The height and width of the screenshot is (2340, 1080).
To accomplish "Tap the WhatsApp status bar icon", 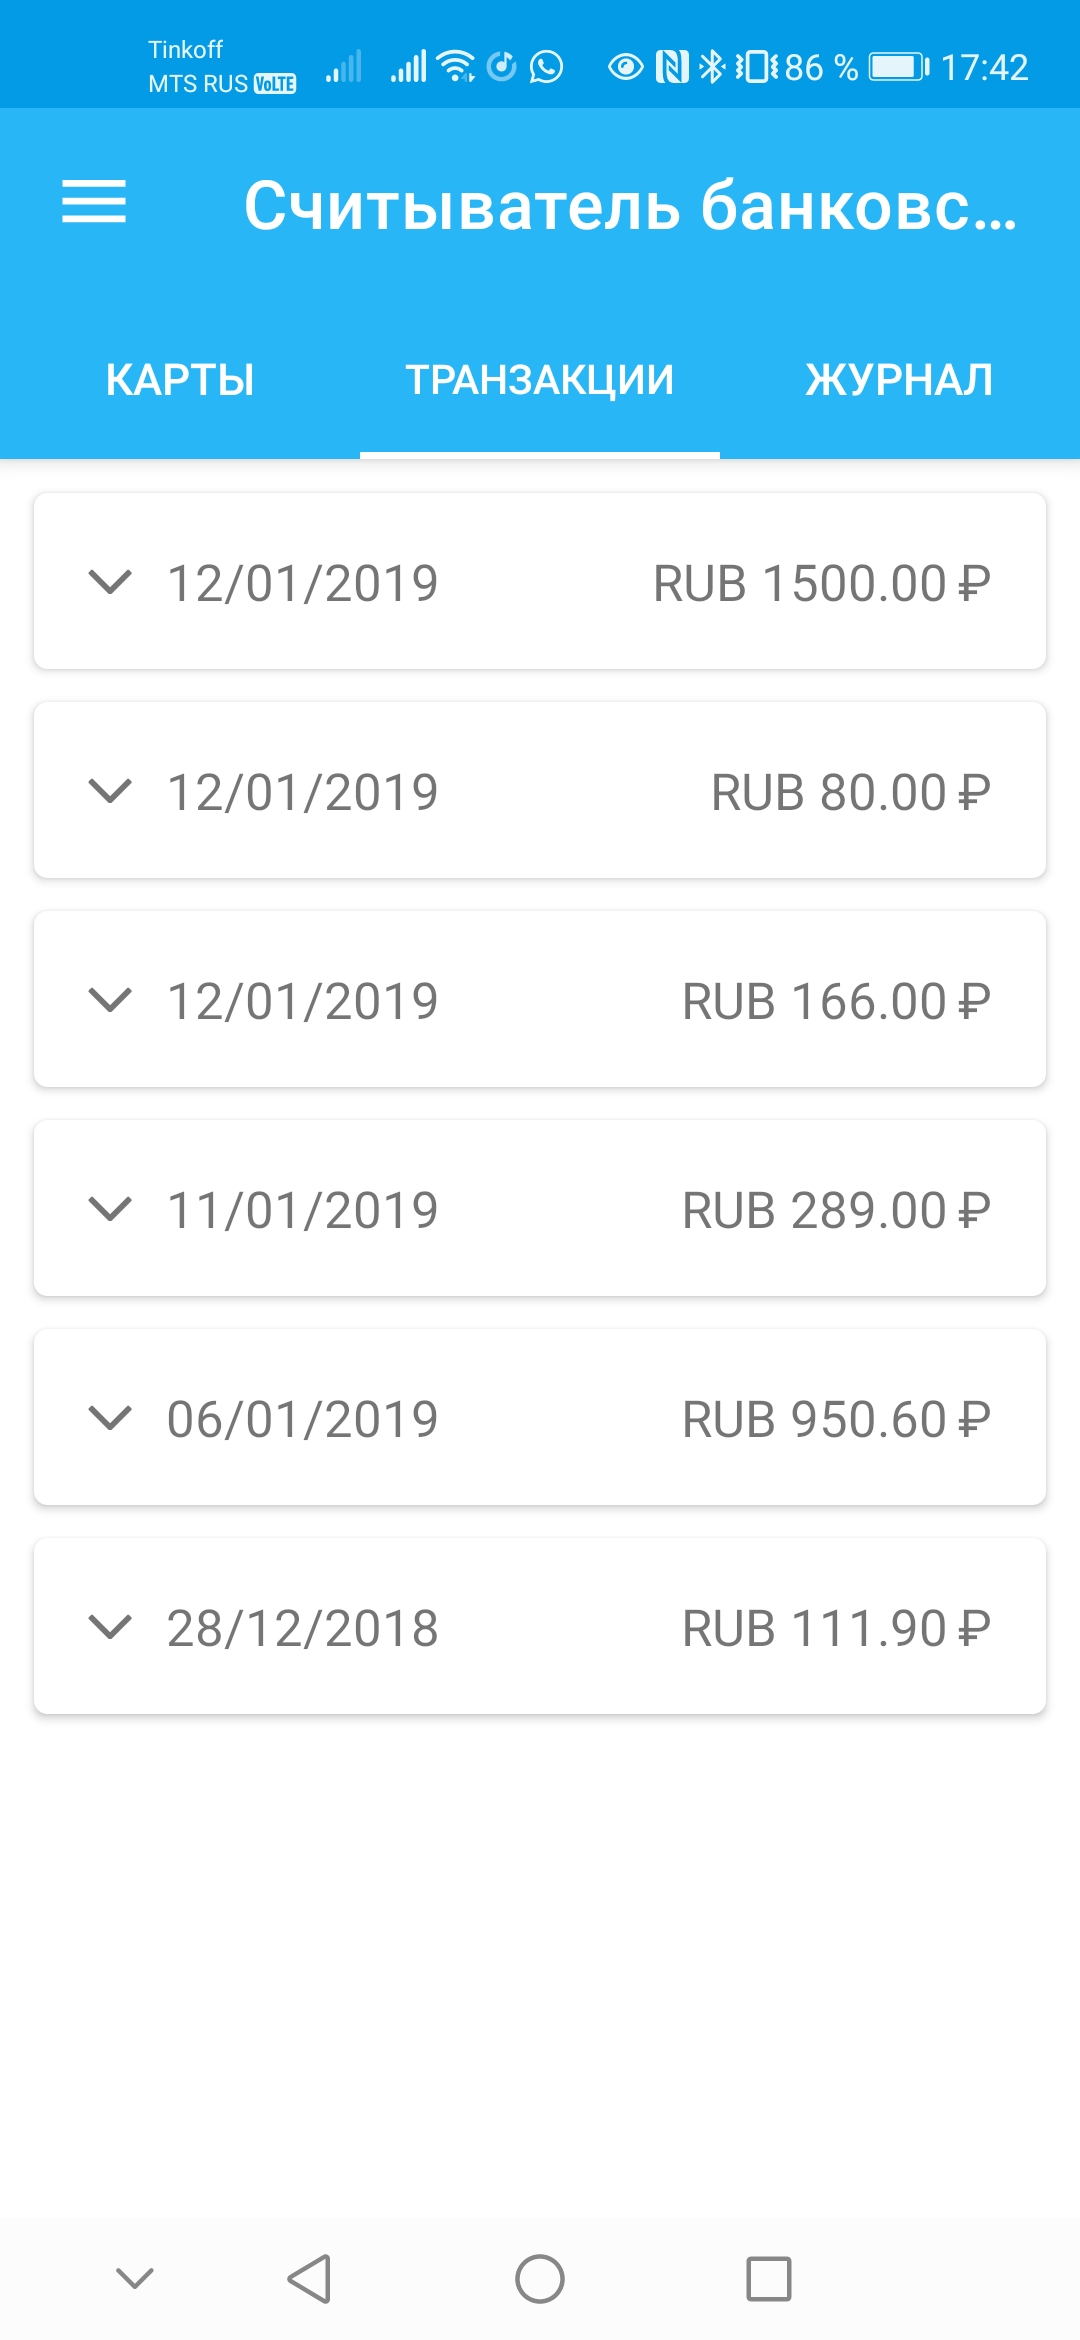I will (546, 67).
